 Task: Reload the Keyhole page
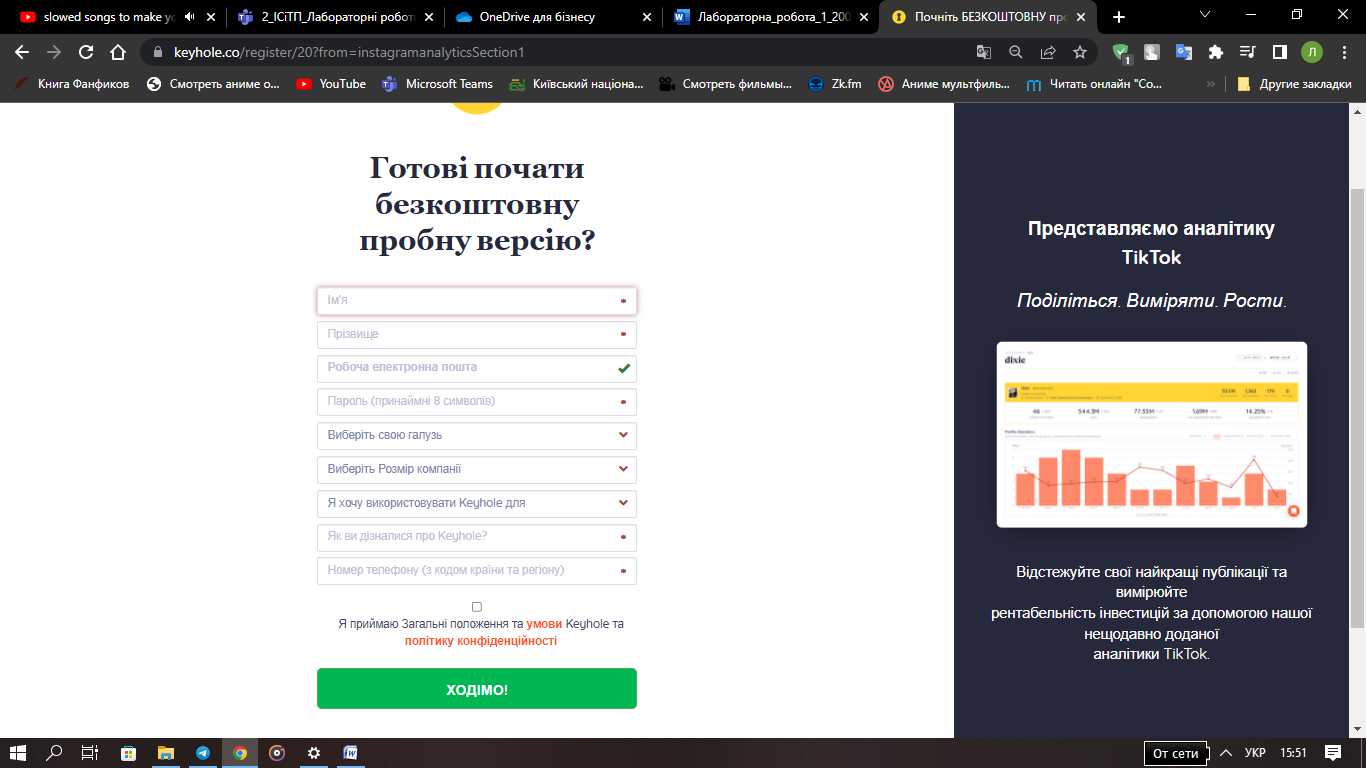click(86, 52)
